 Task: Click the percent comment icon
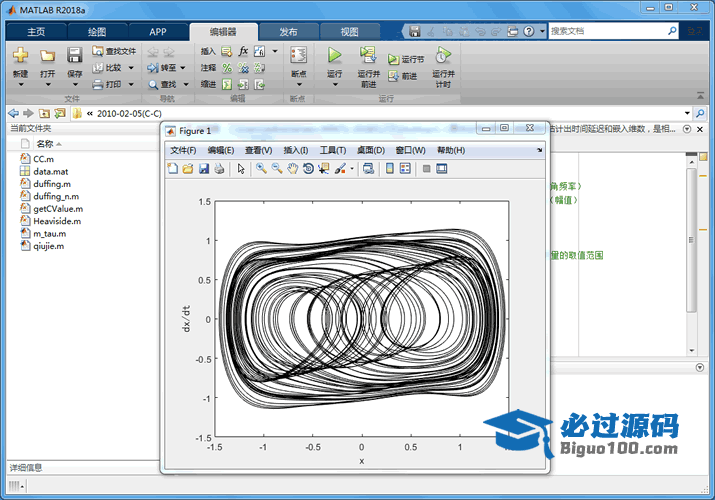tap(227, 68)
